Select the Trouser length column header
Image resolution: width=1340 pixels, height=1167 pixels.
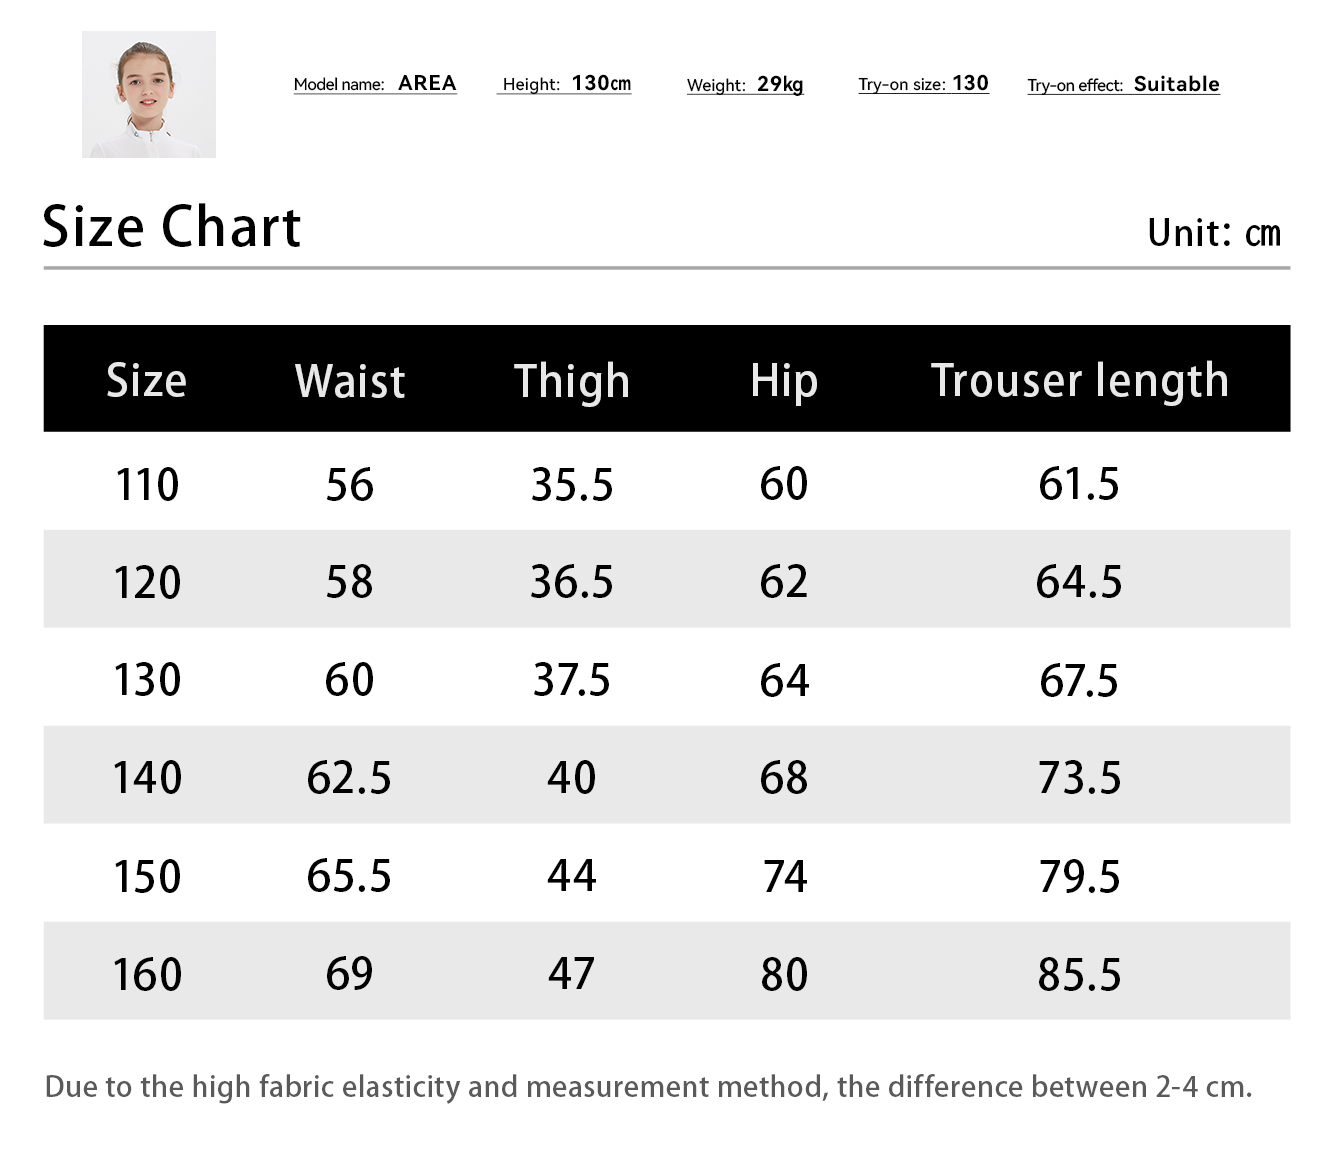pos(1079,381)
